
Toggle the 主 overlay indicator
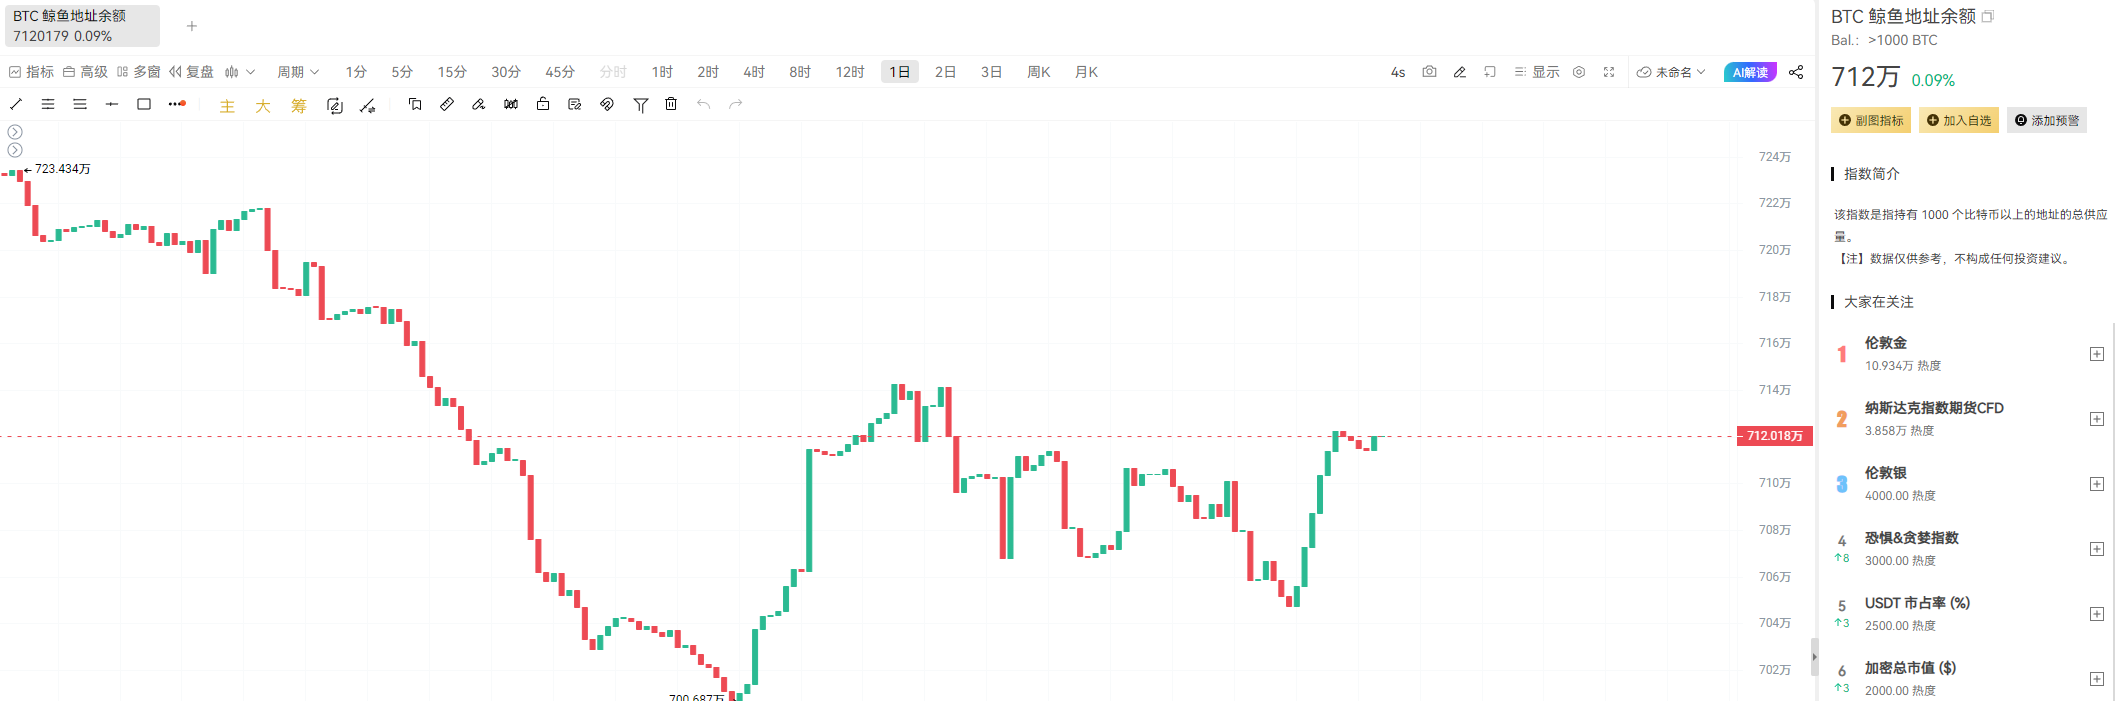(x=227, y=106)
